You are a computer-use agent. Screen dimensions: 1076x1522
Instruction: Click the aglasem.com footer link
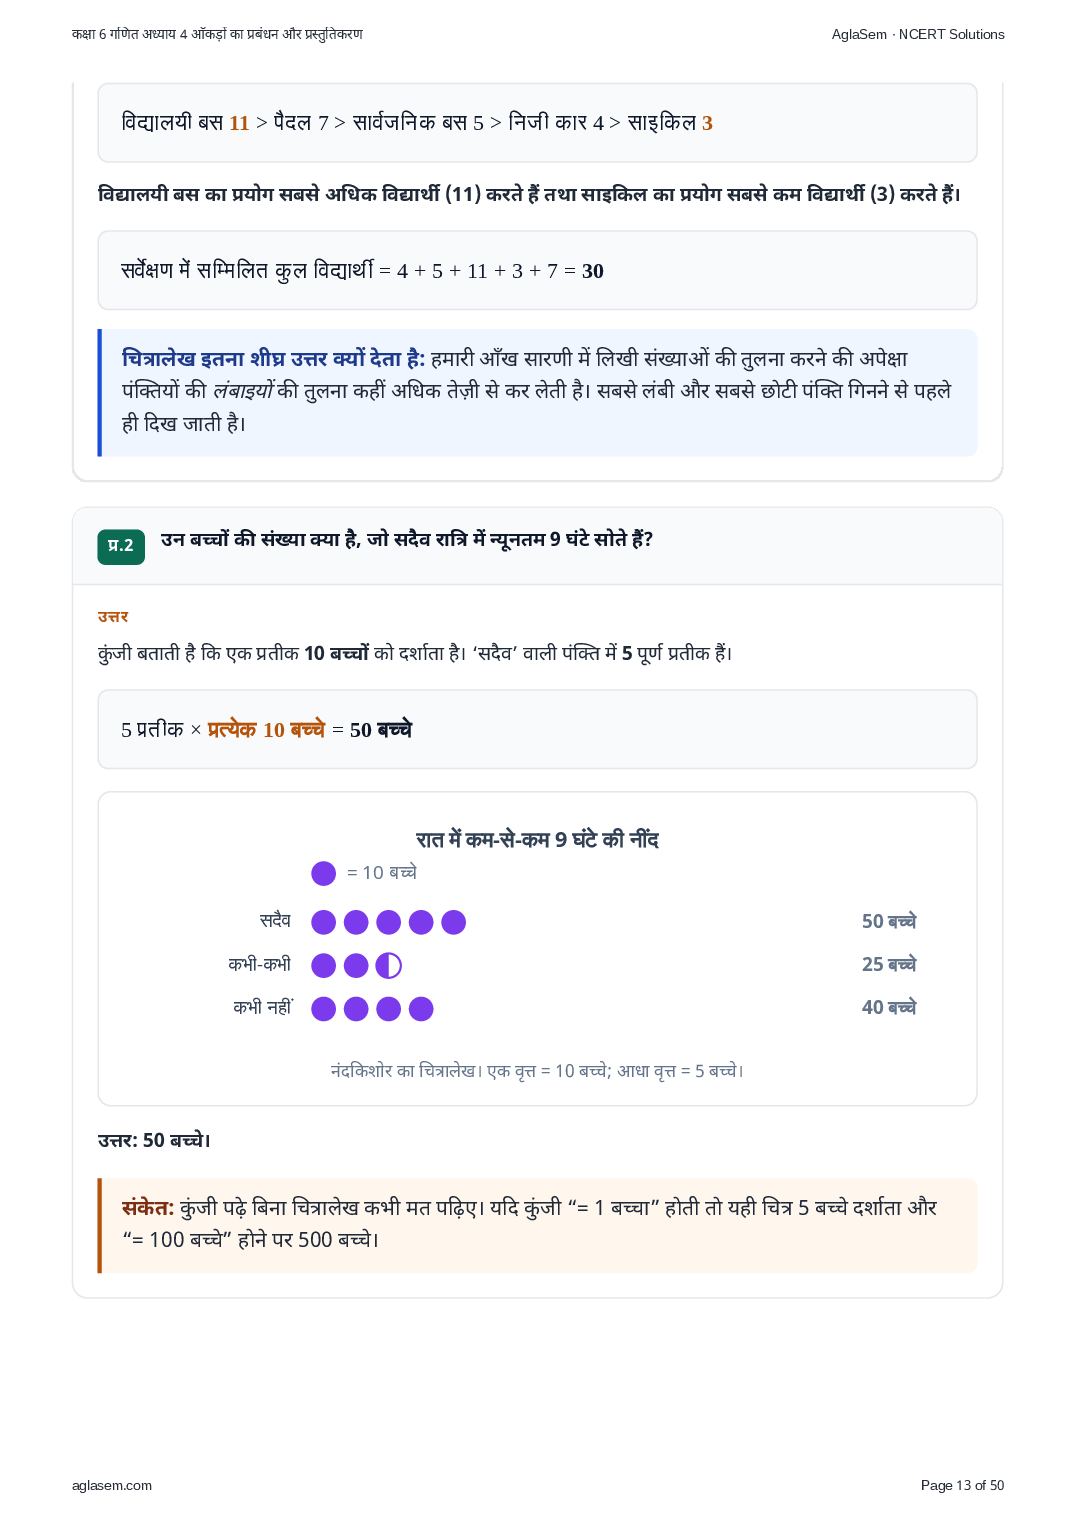click(x=112, y=1485)
